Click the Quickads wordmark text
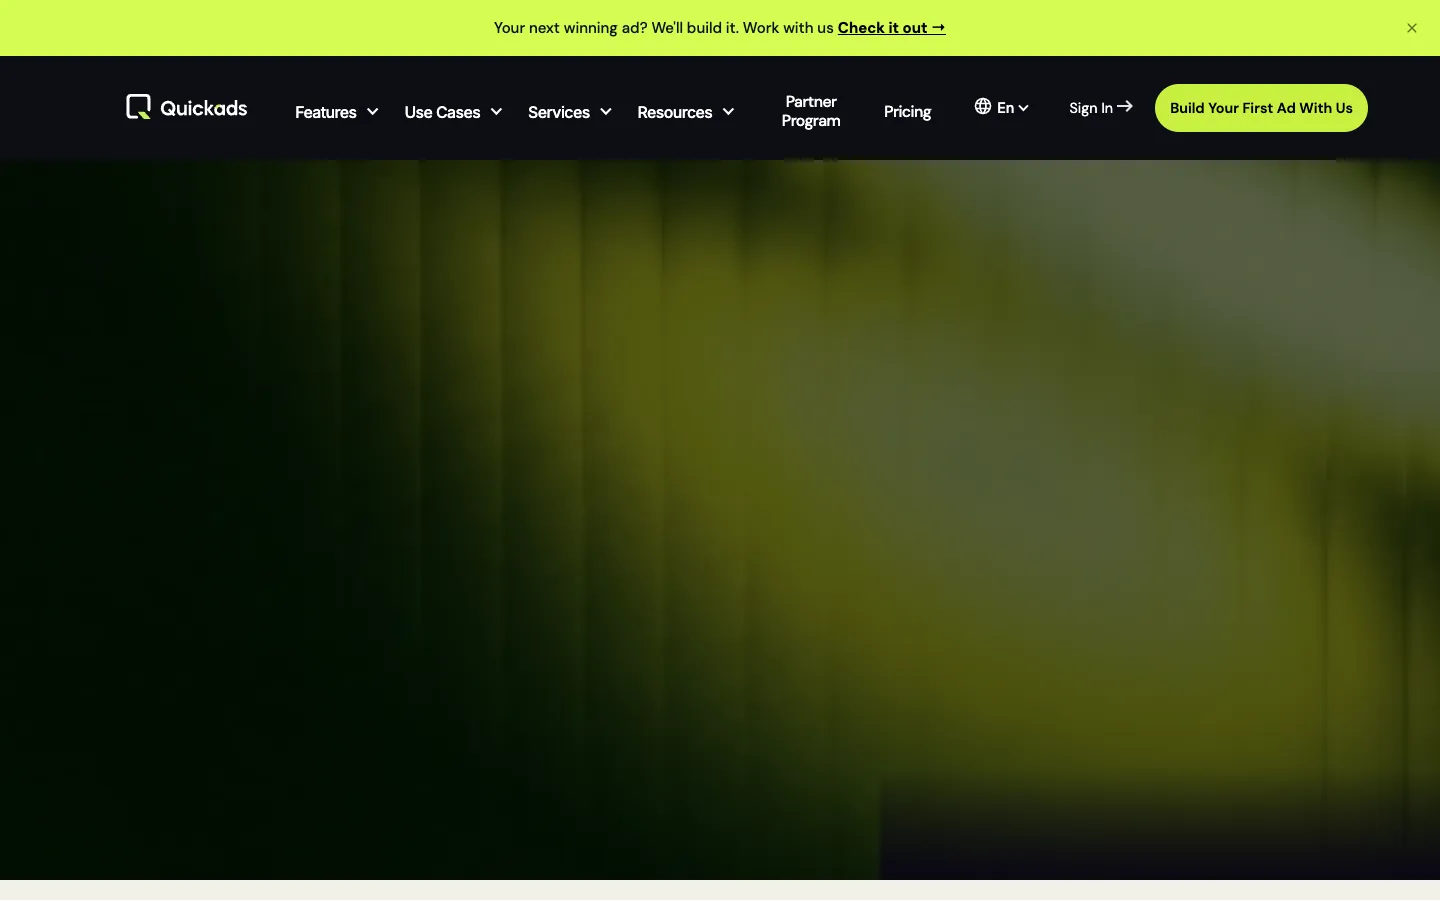The height and width of the screenshot is (900, 1440). coord(204,108)
